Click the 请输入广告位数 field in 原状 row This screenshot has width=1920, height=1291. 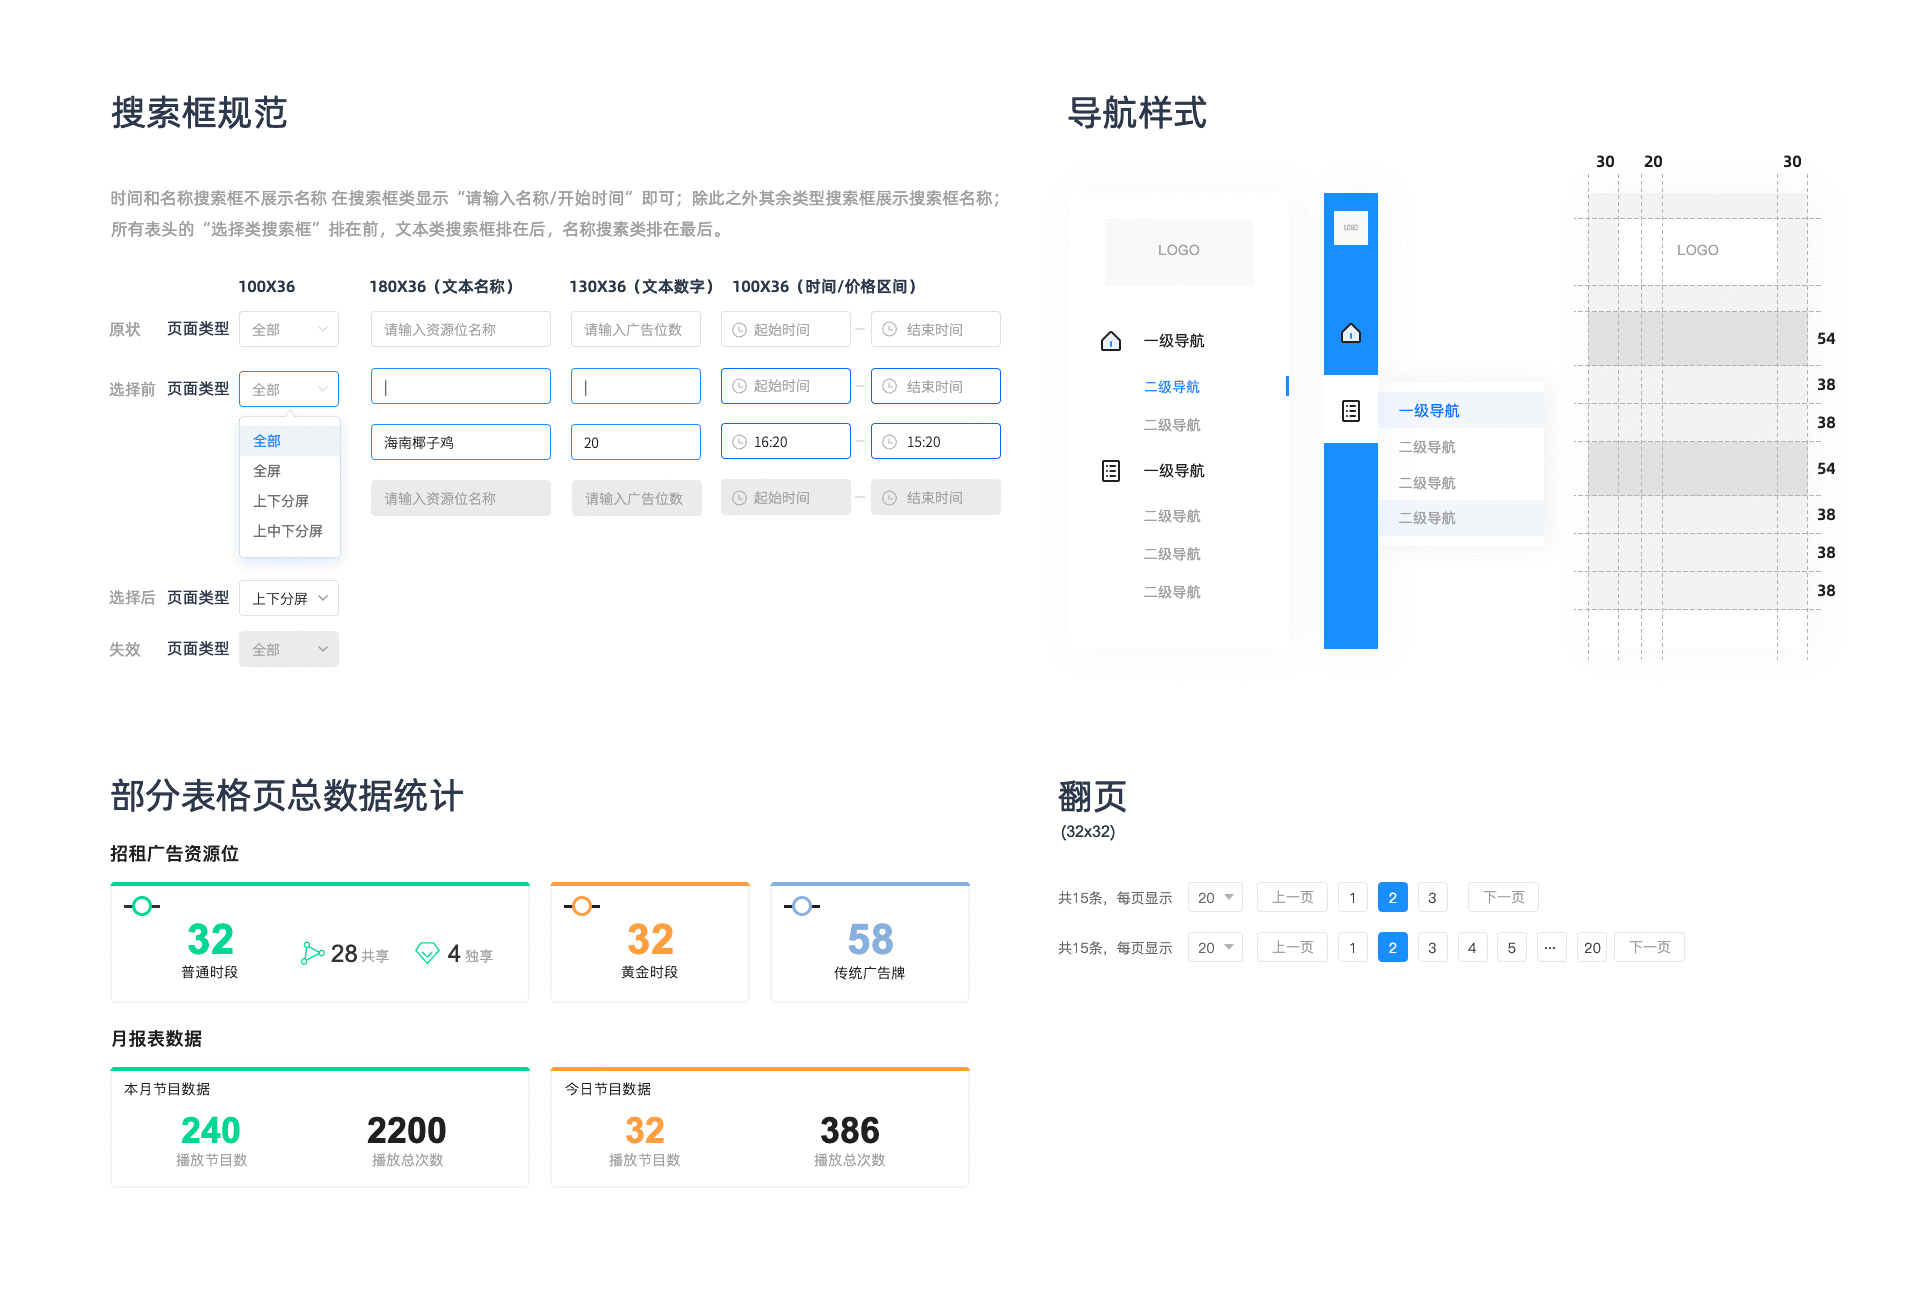636,329
